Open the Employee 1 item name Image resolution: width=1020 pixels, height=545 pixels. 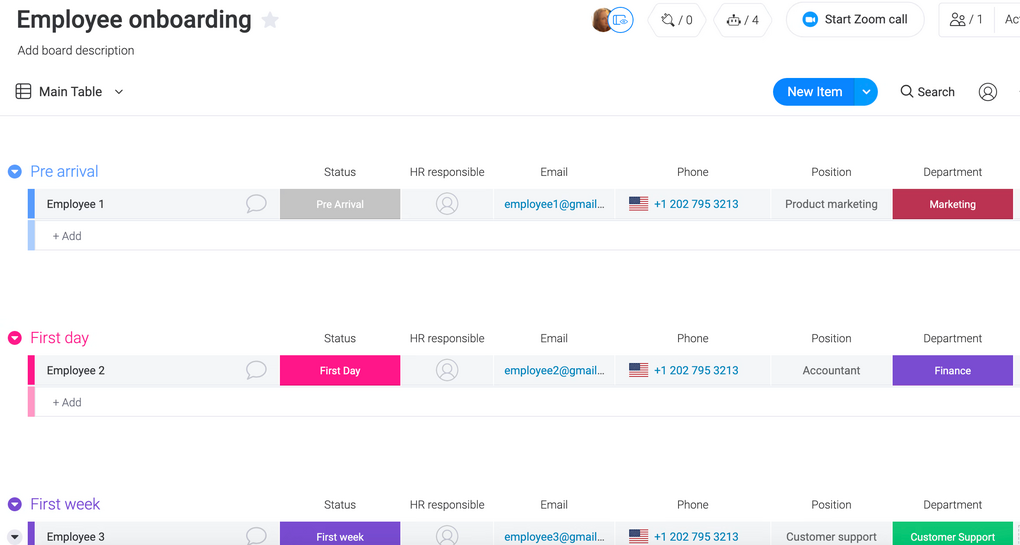coord(75,204)
